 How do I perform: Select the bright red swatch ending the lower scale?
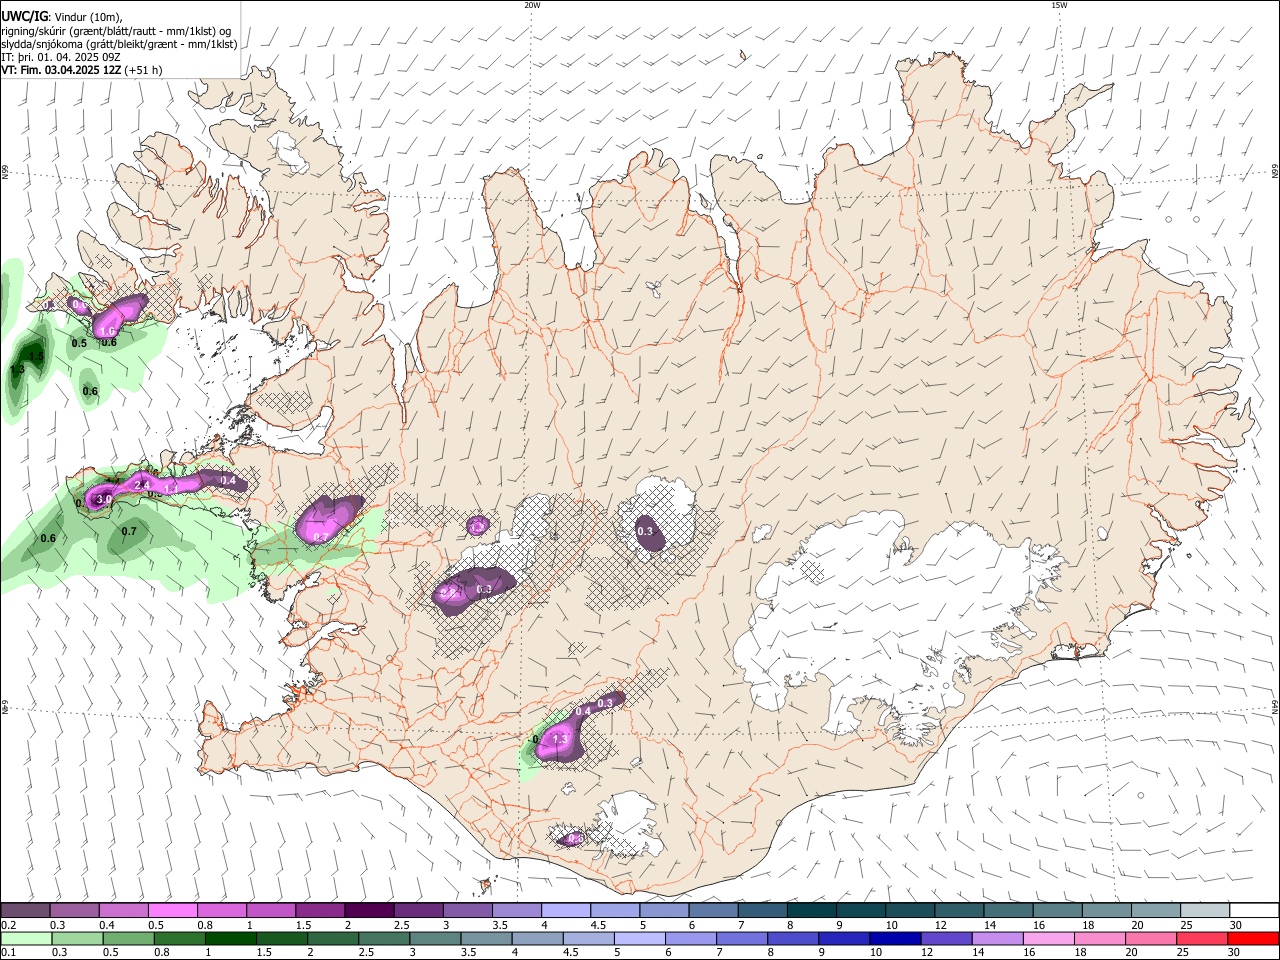(1253, 938)
